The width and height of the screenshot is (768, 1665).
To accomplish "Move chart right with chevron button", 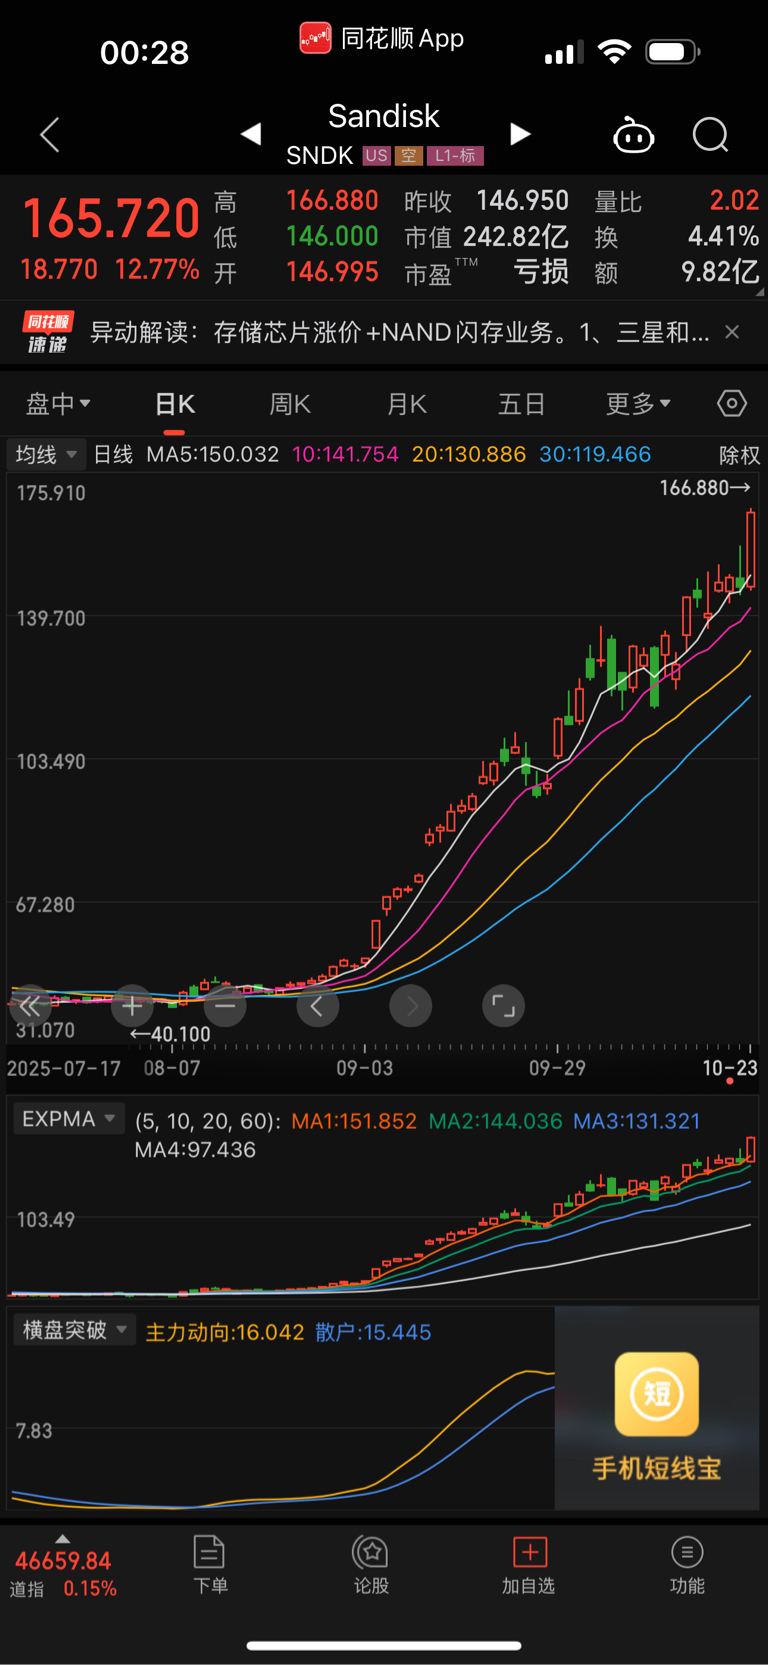I will tap(411, 1006).
